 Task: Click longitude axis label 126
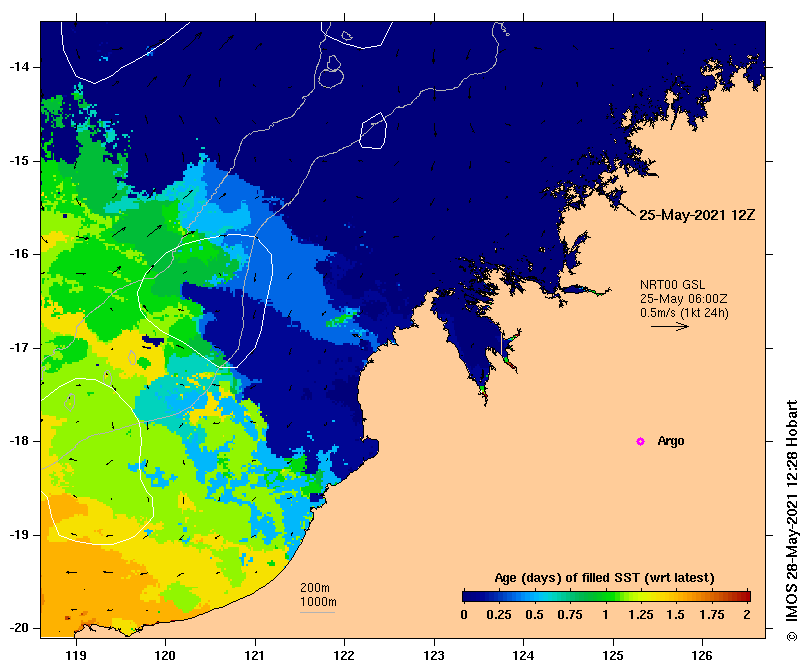702,655
